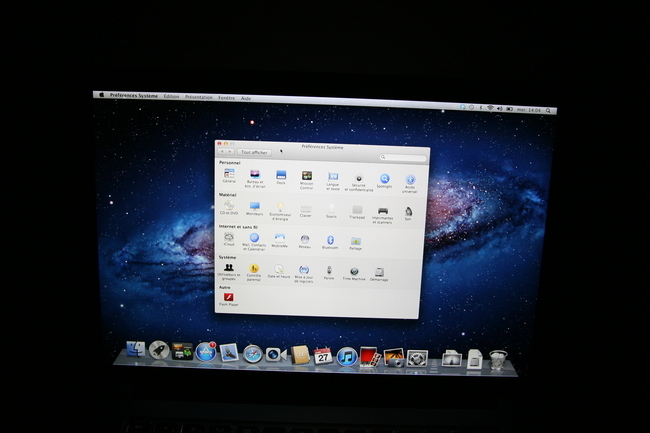Image resolution: width=650 pixels, height=433 pixels.
Task: Open Mise à jour de logiciels pane
Action: click(304, 275)
